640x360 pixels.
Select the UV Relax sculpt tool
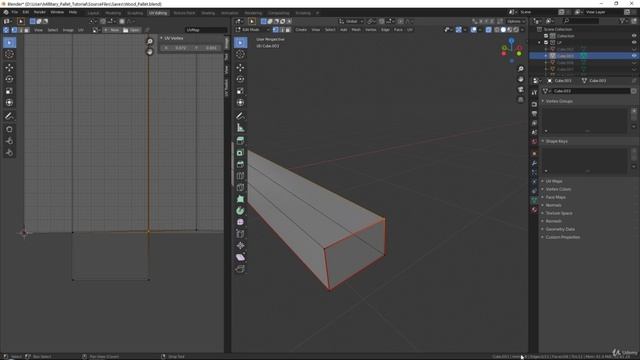9,141
